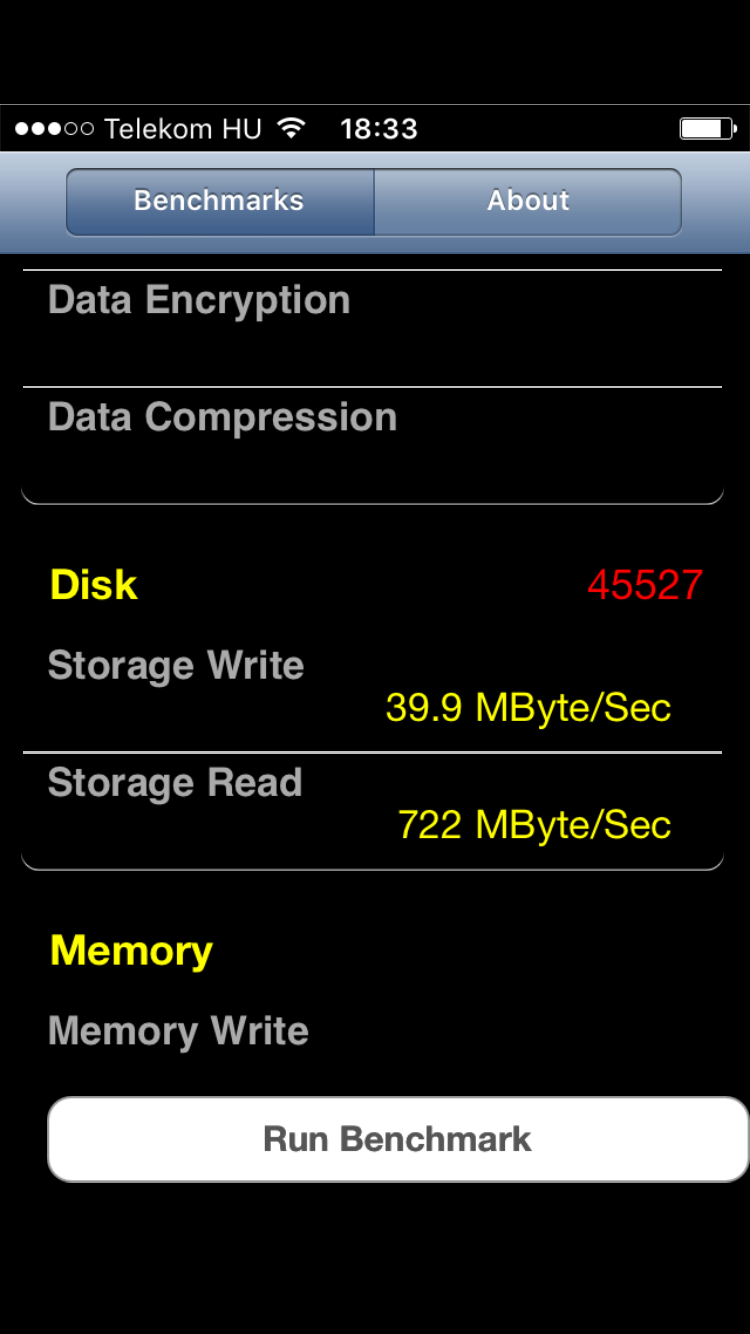Tap the red Disk score 45527
Image resolution: width=750 pixels, height=1334 pixels.
645,586
